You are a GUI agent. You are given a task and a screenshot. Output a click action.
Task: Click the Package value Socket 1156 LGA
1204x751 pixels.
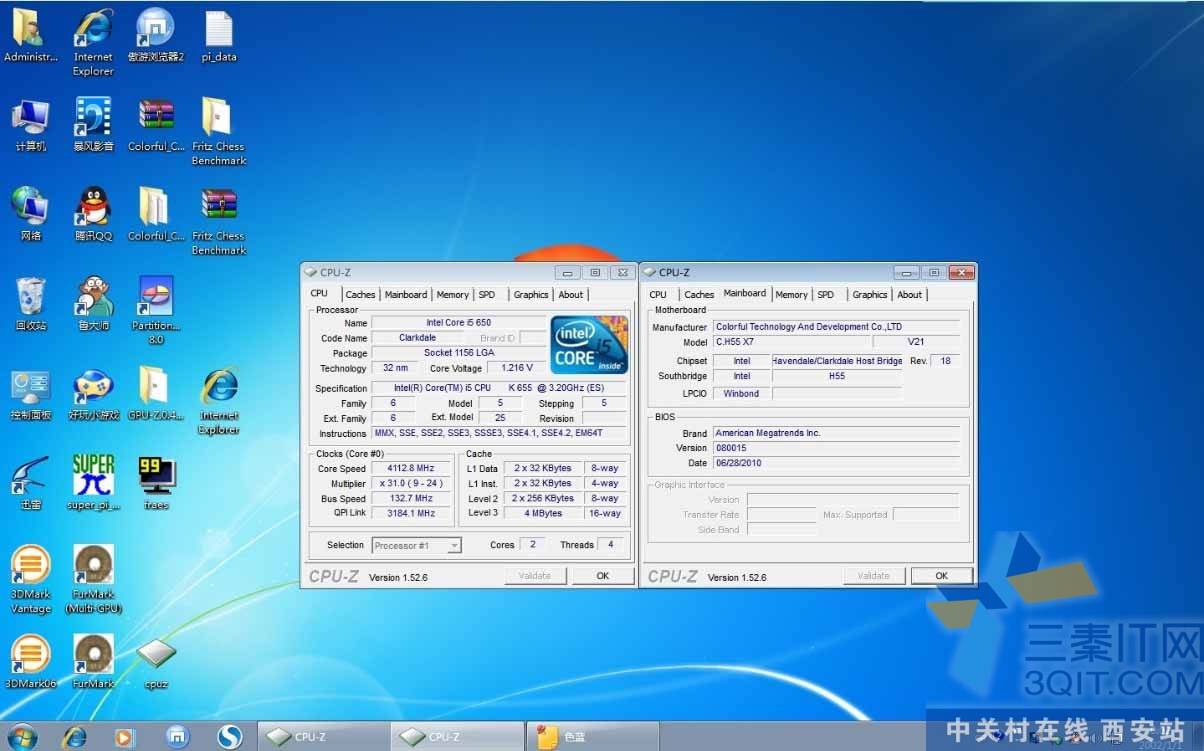tap(459, 353)
